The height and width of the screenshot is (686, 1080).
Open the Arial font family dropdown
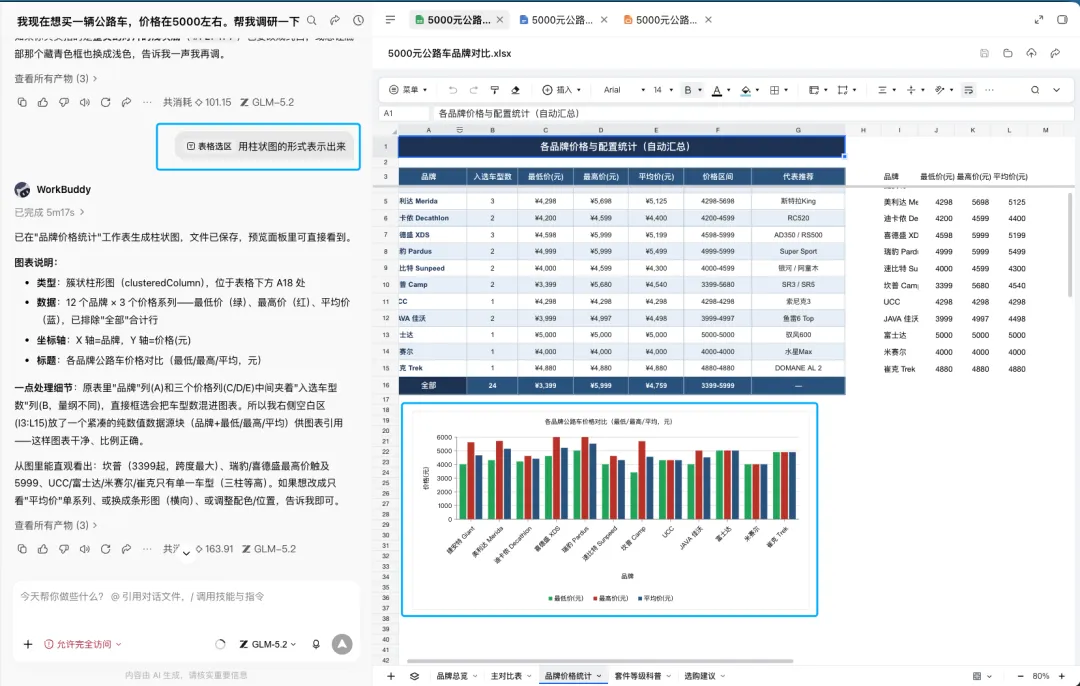[x=625, y=90]
